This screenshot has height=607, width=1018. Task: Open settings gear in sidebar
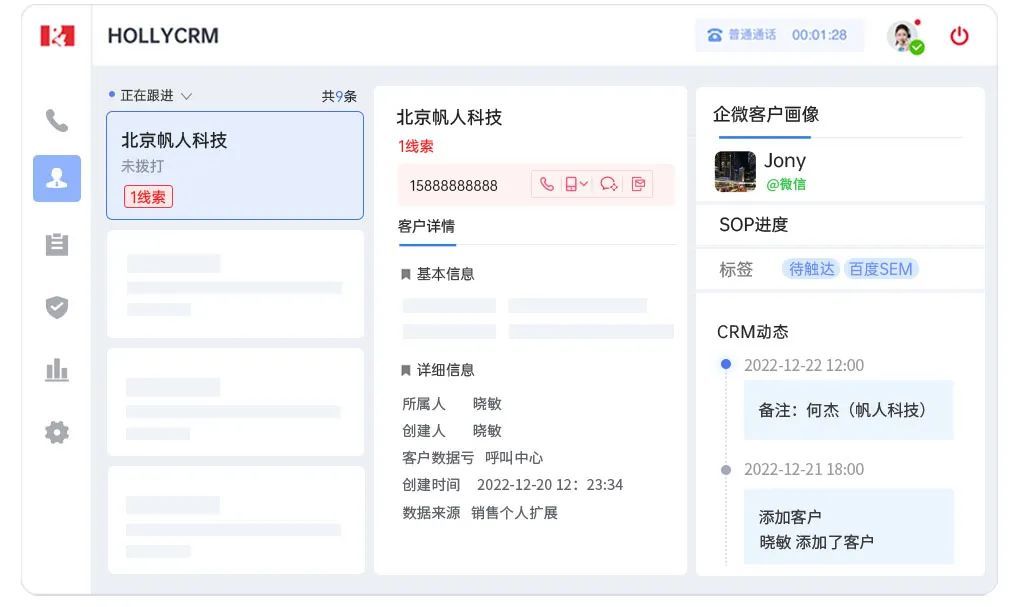tap(57, 432)
